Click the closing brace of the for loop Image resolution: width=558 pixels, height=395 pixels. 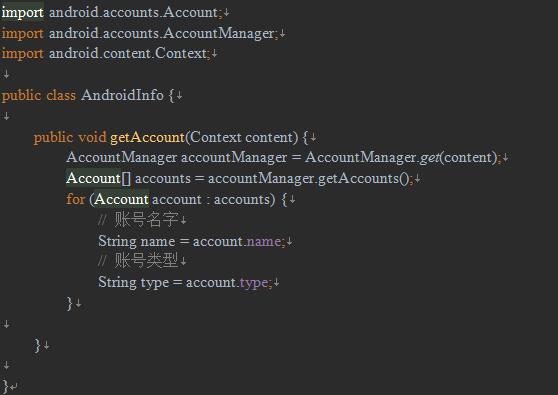point(70,304)
